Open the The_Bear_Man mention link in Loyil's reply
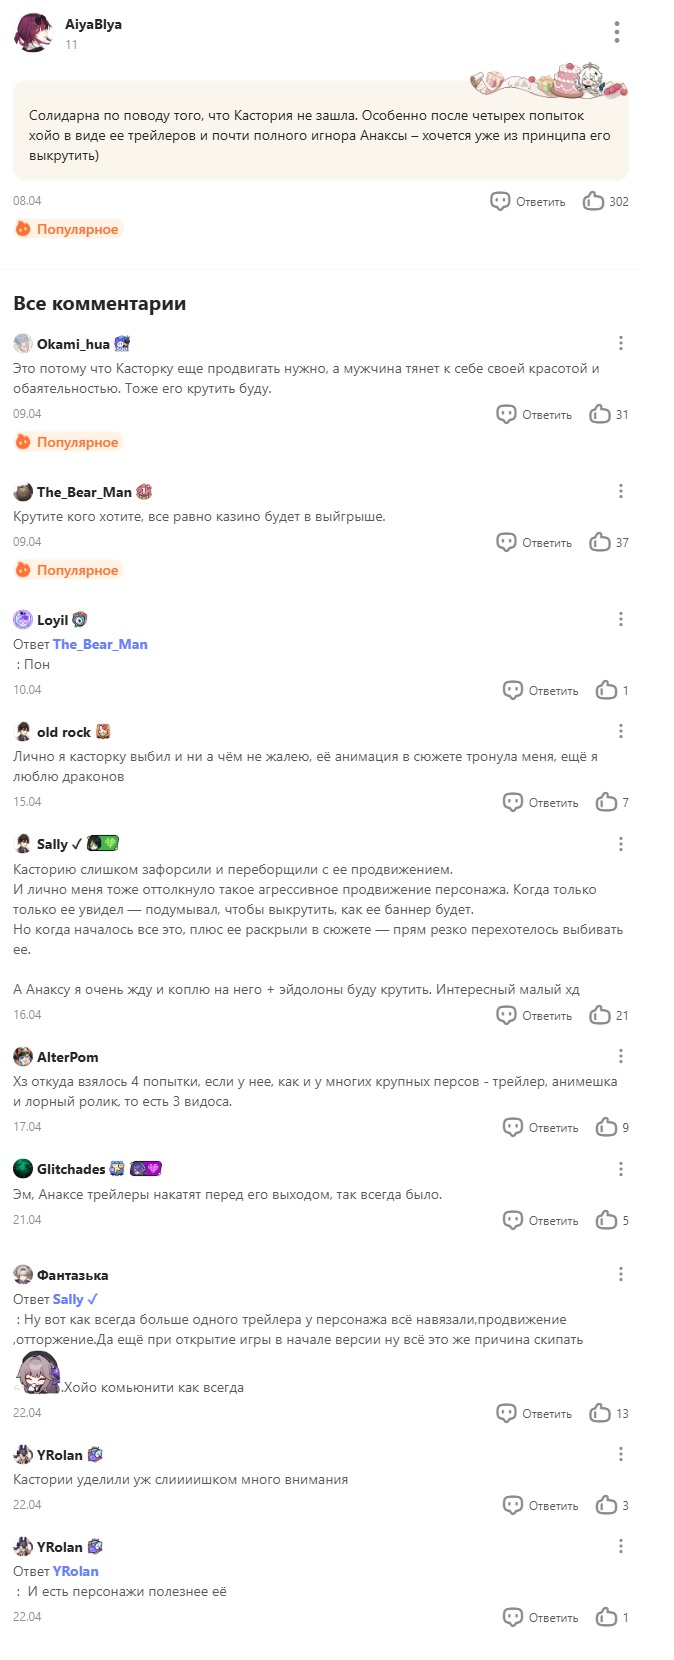The width and height of the screenshot is (674, 1660). point(100,644)
